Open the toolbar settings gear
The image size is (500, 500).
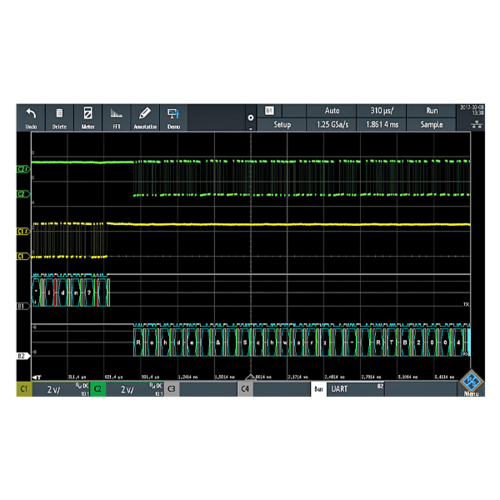[251, 118]
